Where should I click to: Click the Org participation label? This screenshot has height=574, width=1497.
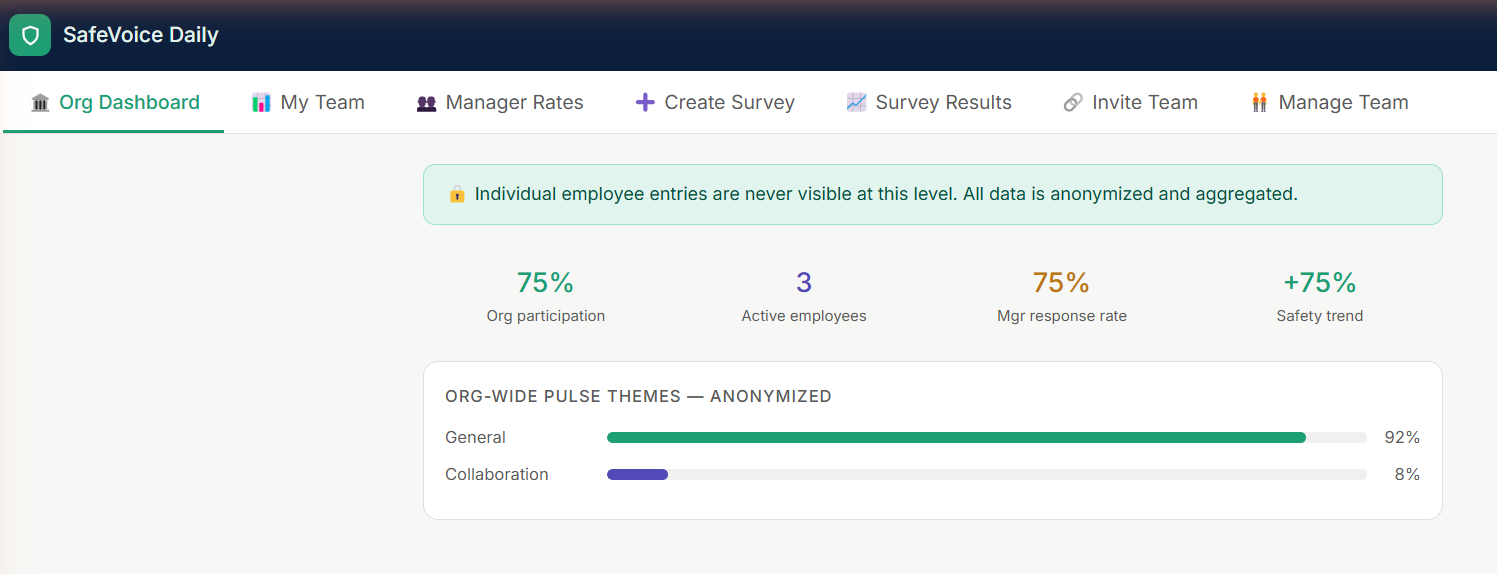546,316
